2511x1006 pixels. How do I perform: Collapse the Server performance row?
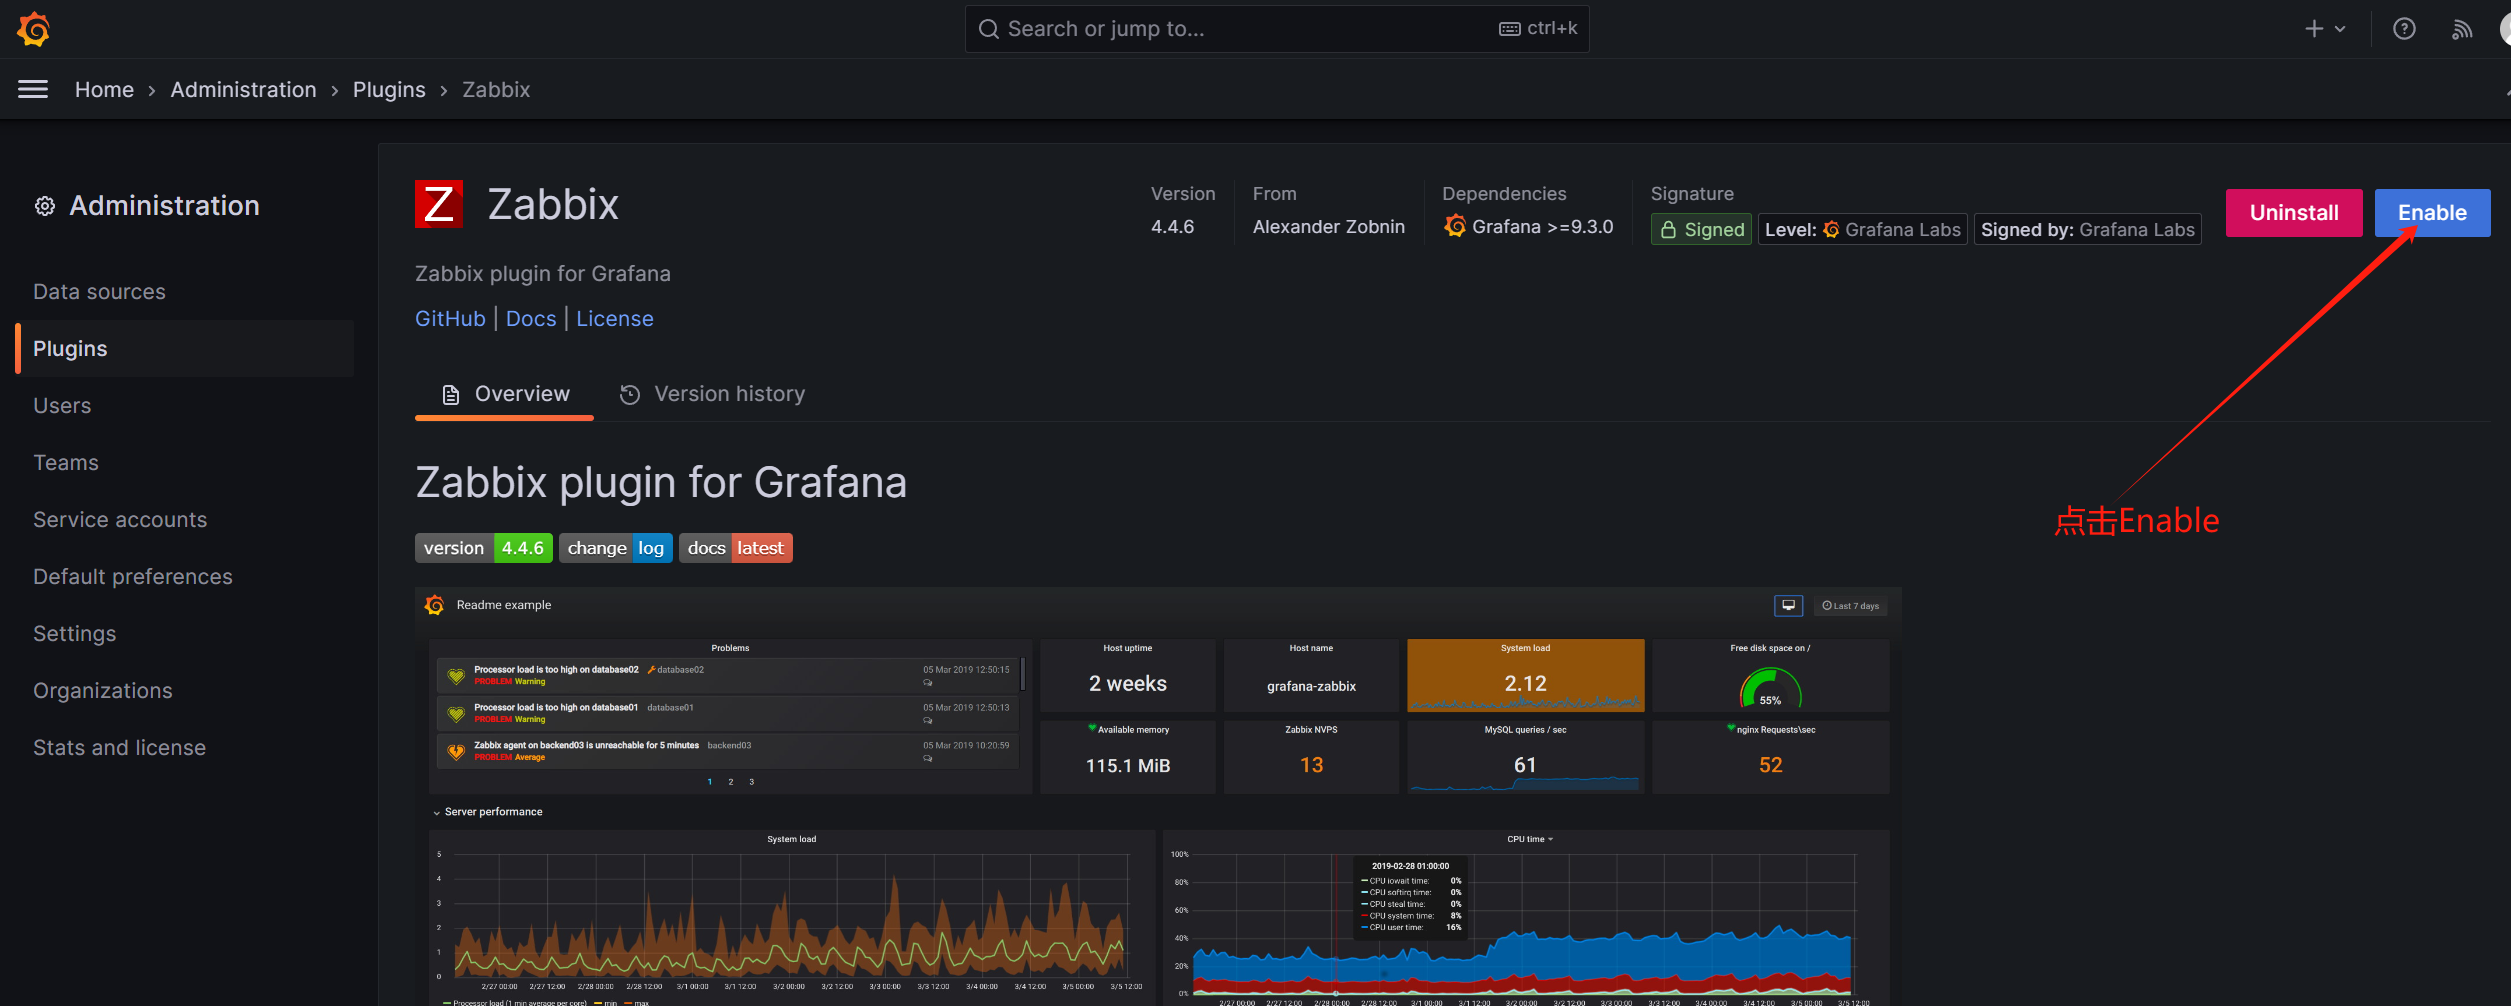(x=488, y=812)
